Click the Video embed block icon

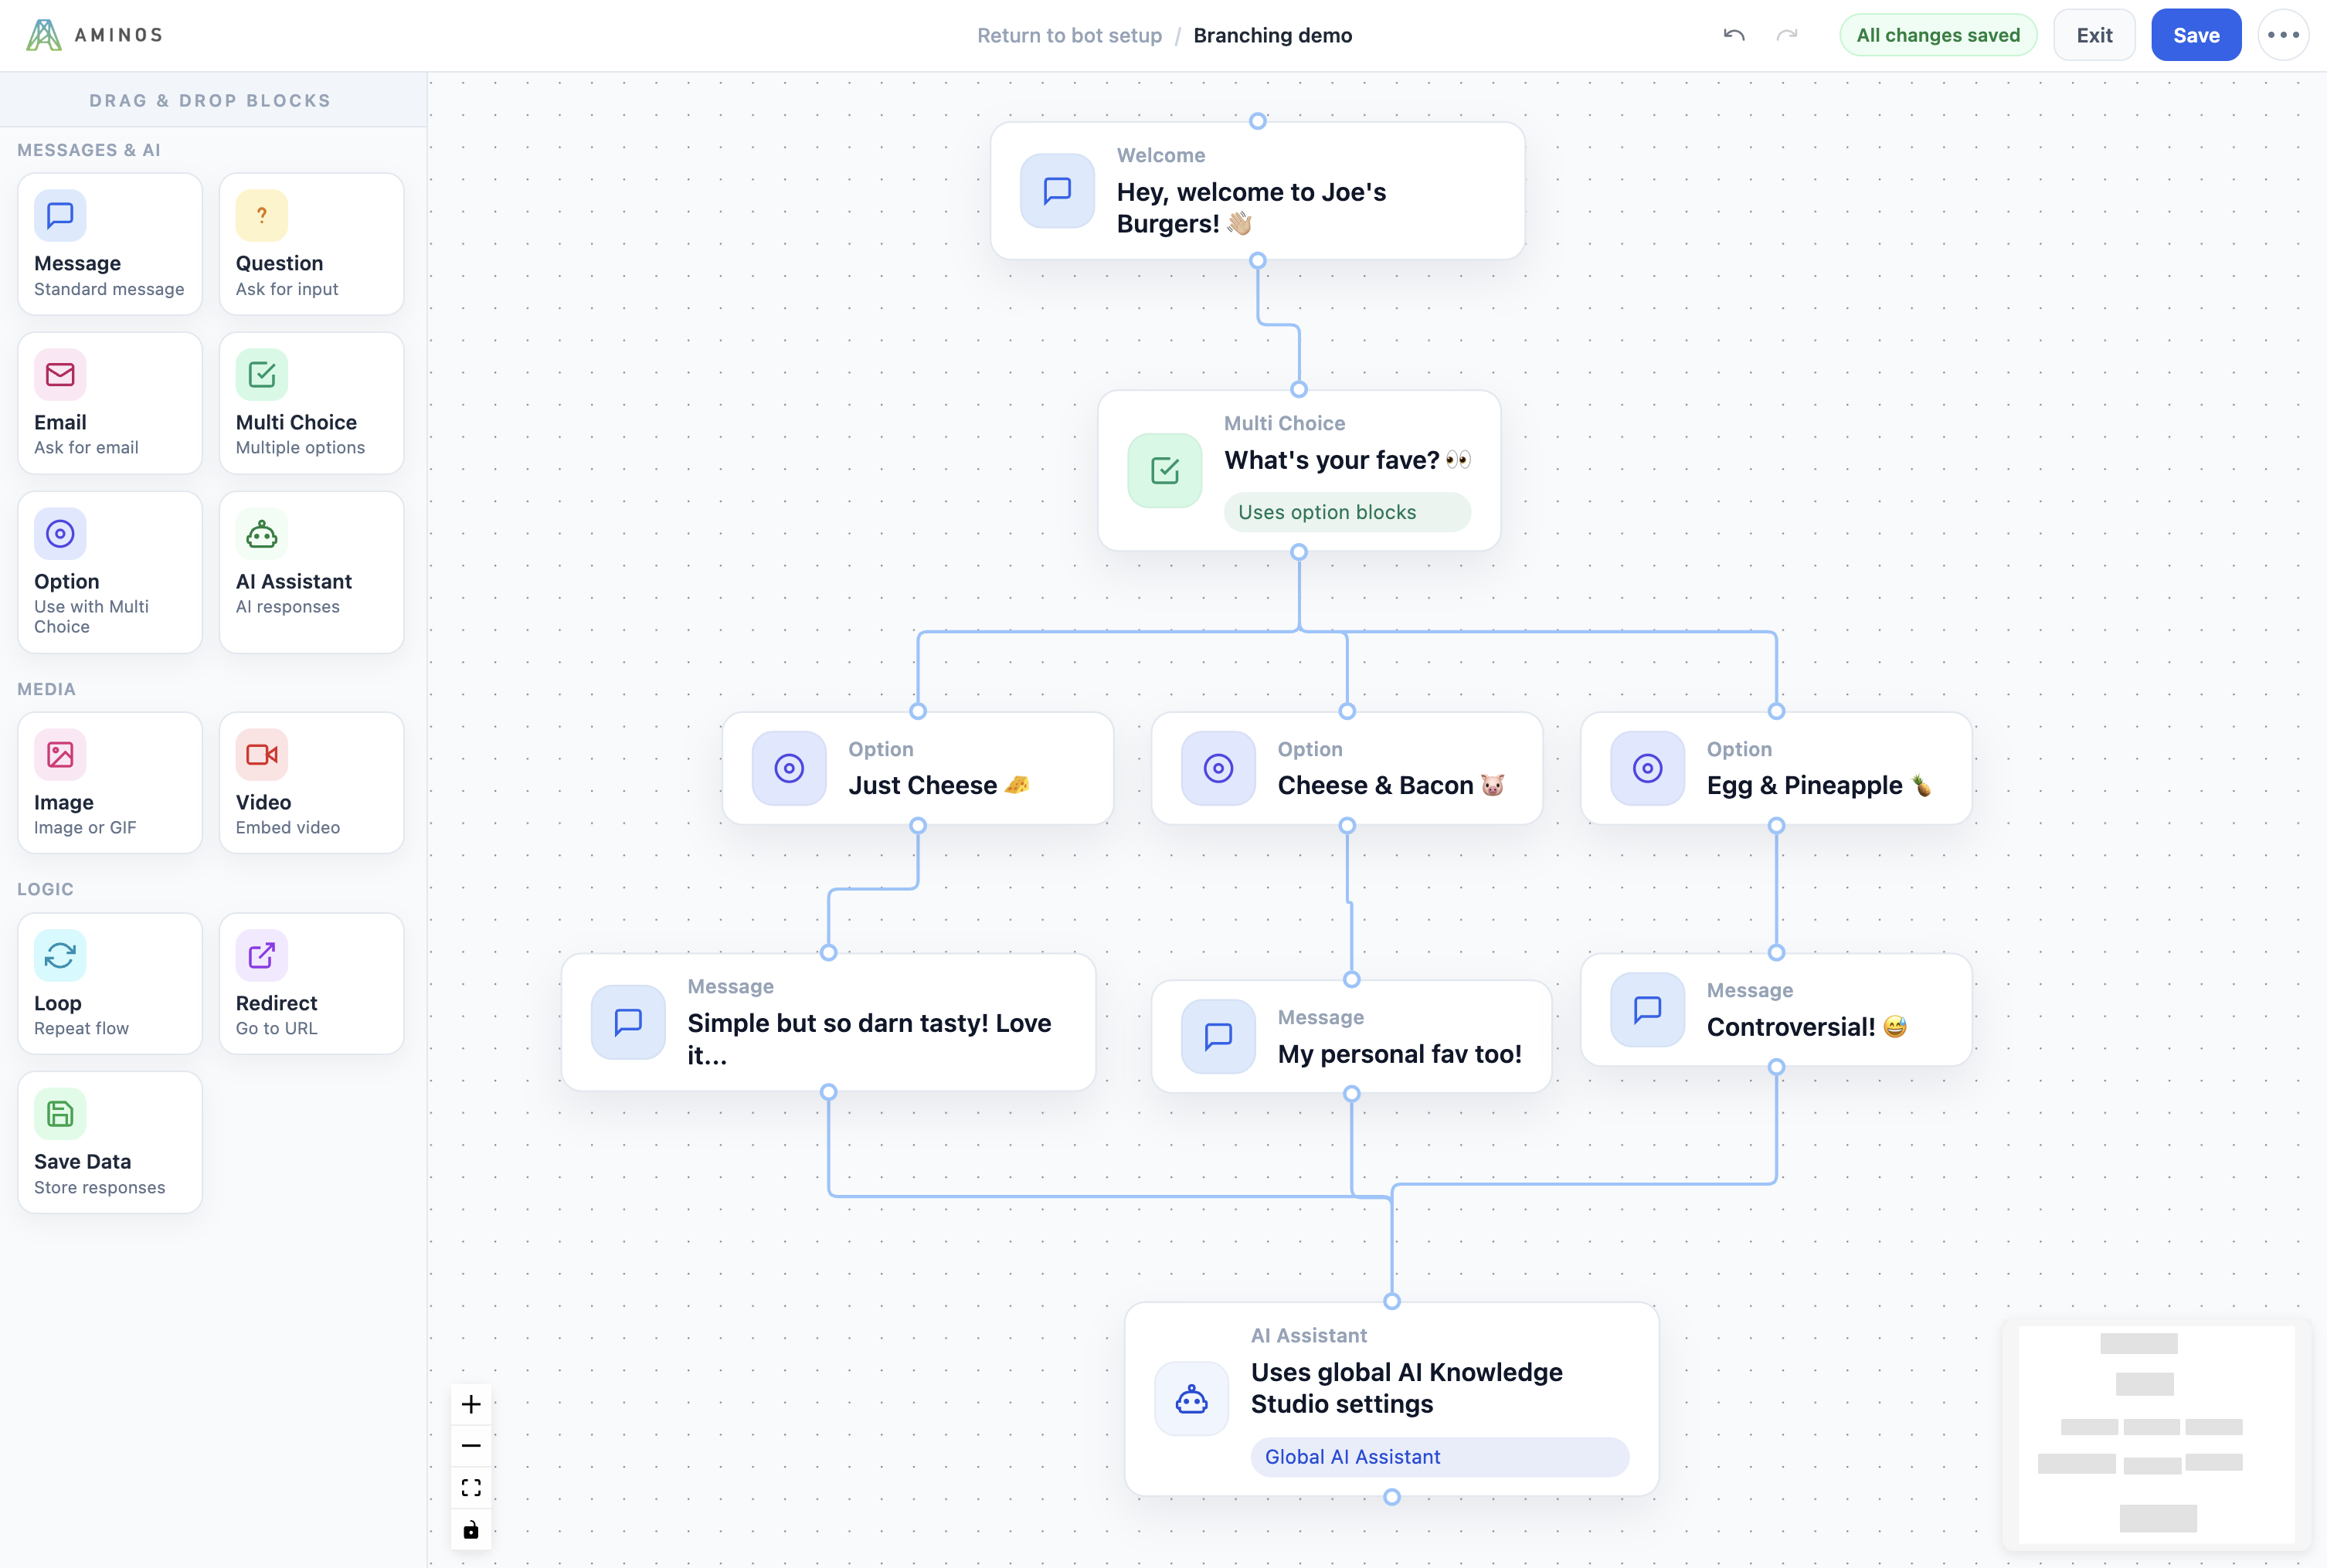(261, 755)
